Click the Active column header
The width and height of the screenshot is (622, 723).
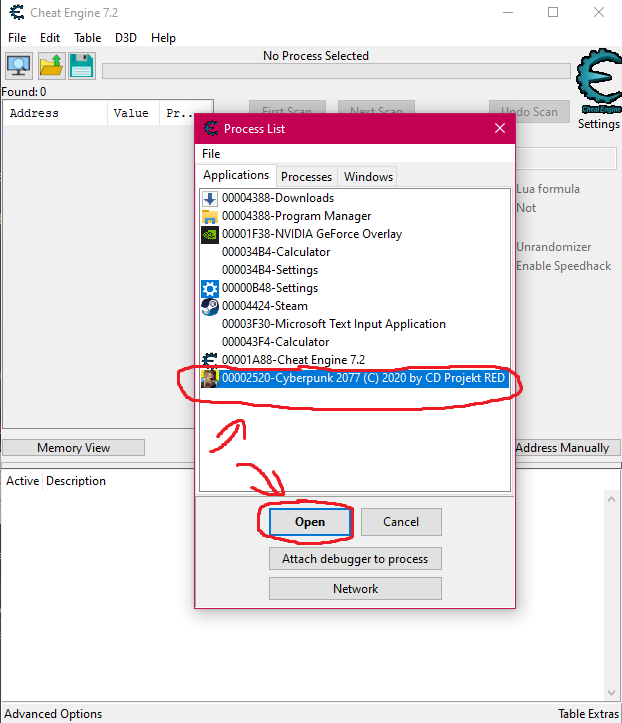[x=22, y=481]
